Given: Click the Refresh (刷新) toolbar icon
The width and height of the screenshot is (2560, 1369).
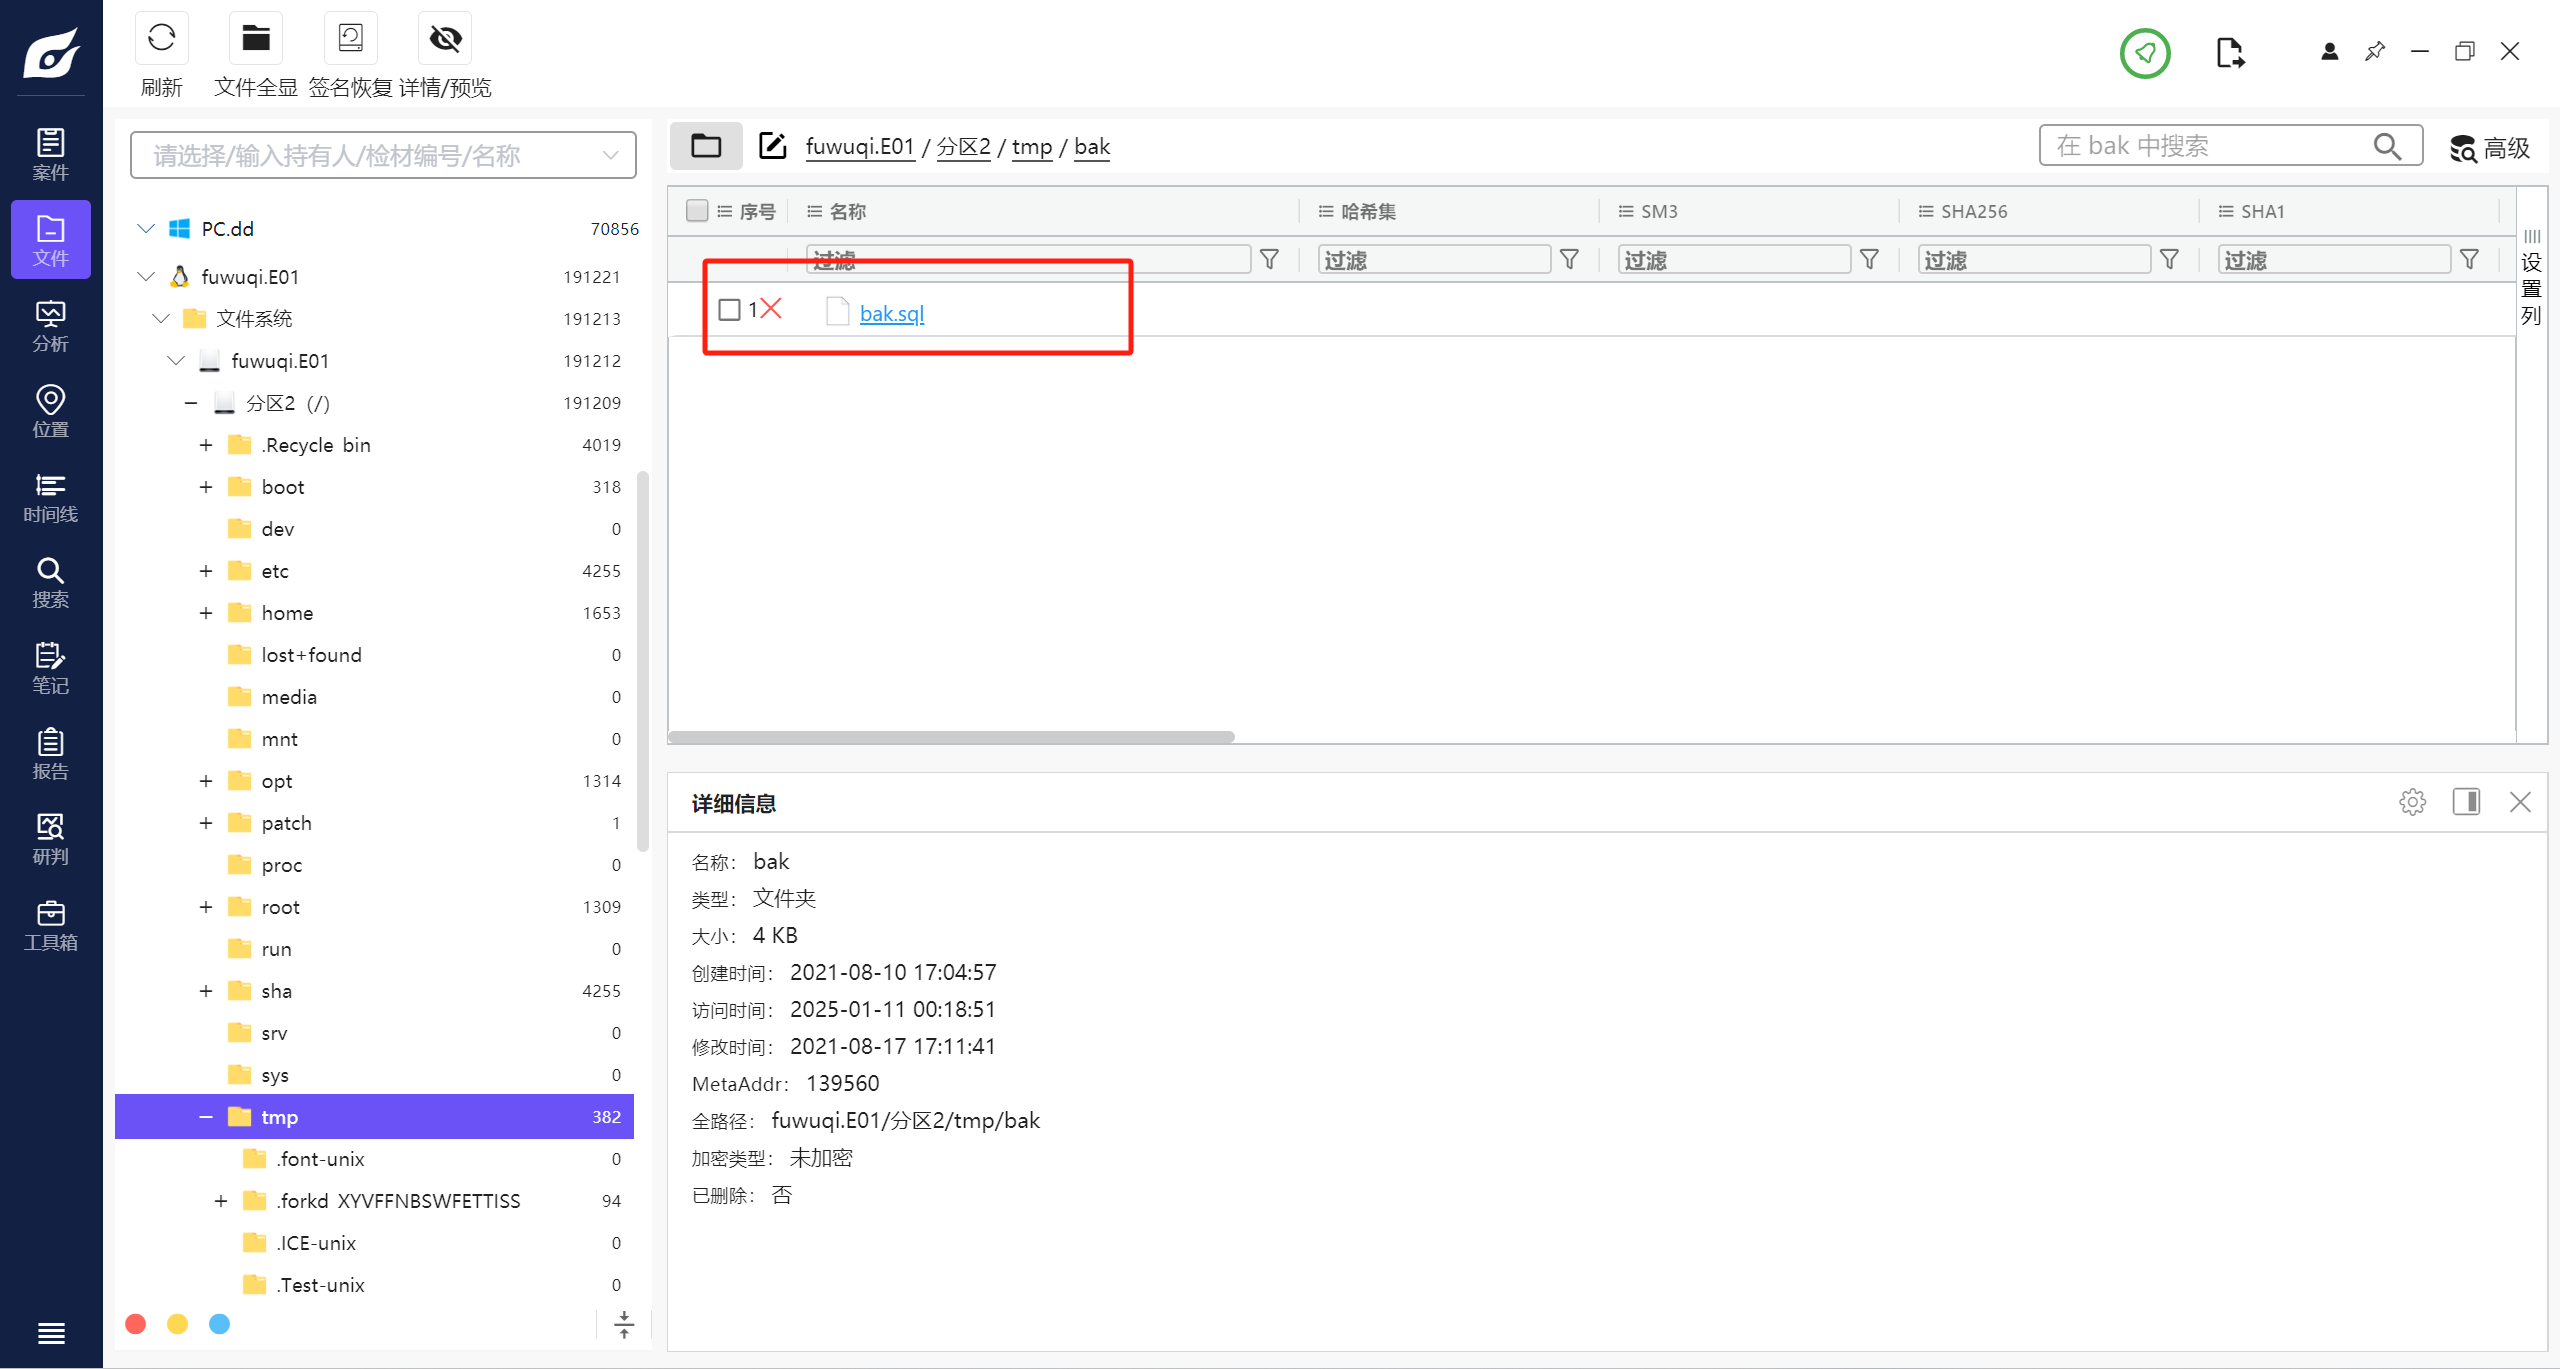Looking at the screenshot, I should pos(161,39).
